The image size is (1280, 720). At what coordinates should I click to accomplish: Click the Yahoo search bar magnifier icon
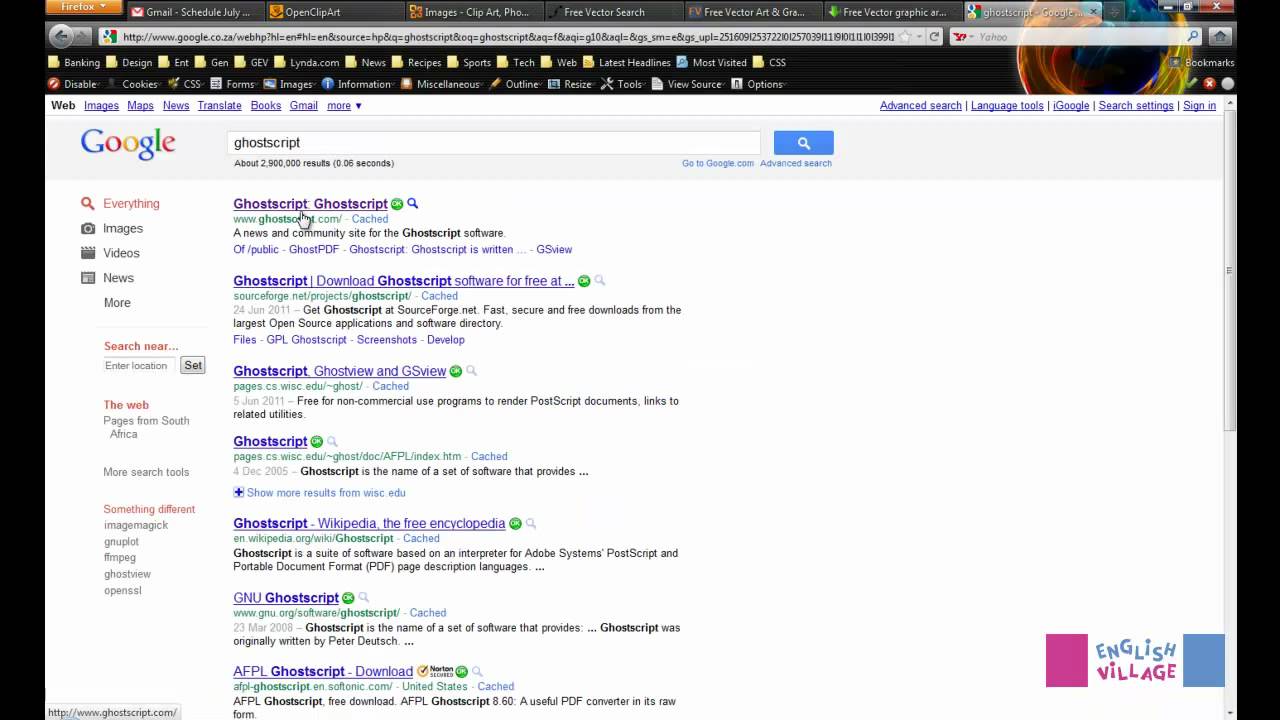tap(1193, 37)
